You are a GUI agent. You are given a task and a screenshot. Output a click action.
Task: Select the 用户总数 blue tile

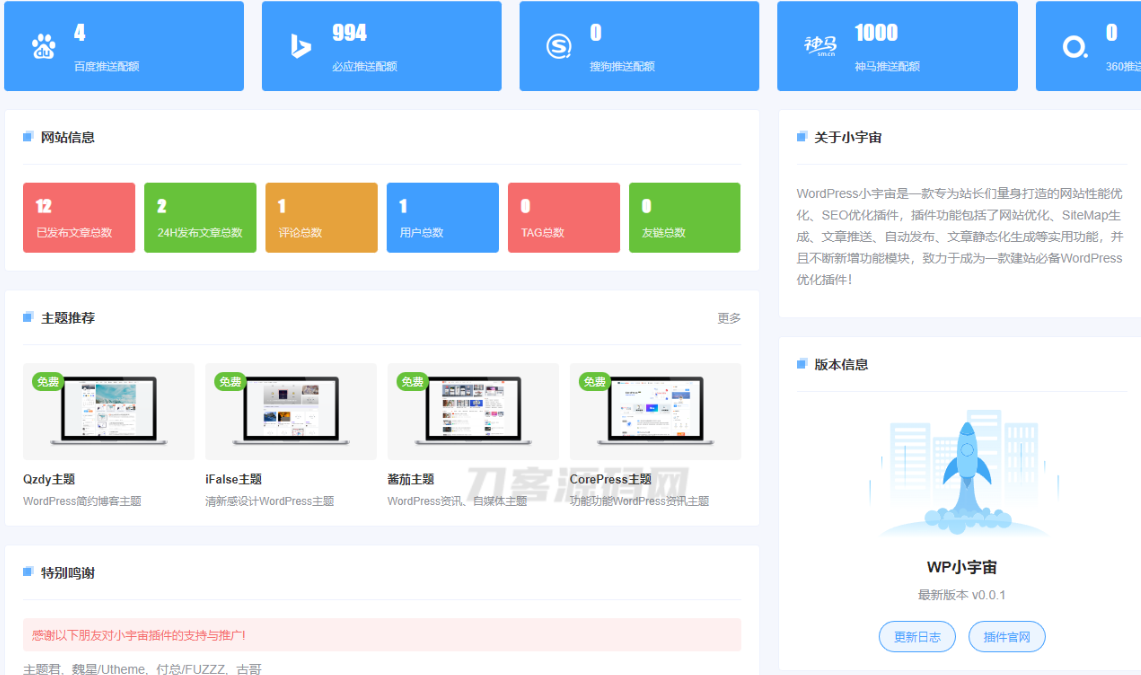(442, 217)
